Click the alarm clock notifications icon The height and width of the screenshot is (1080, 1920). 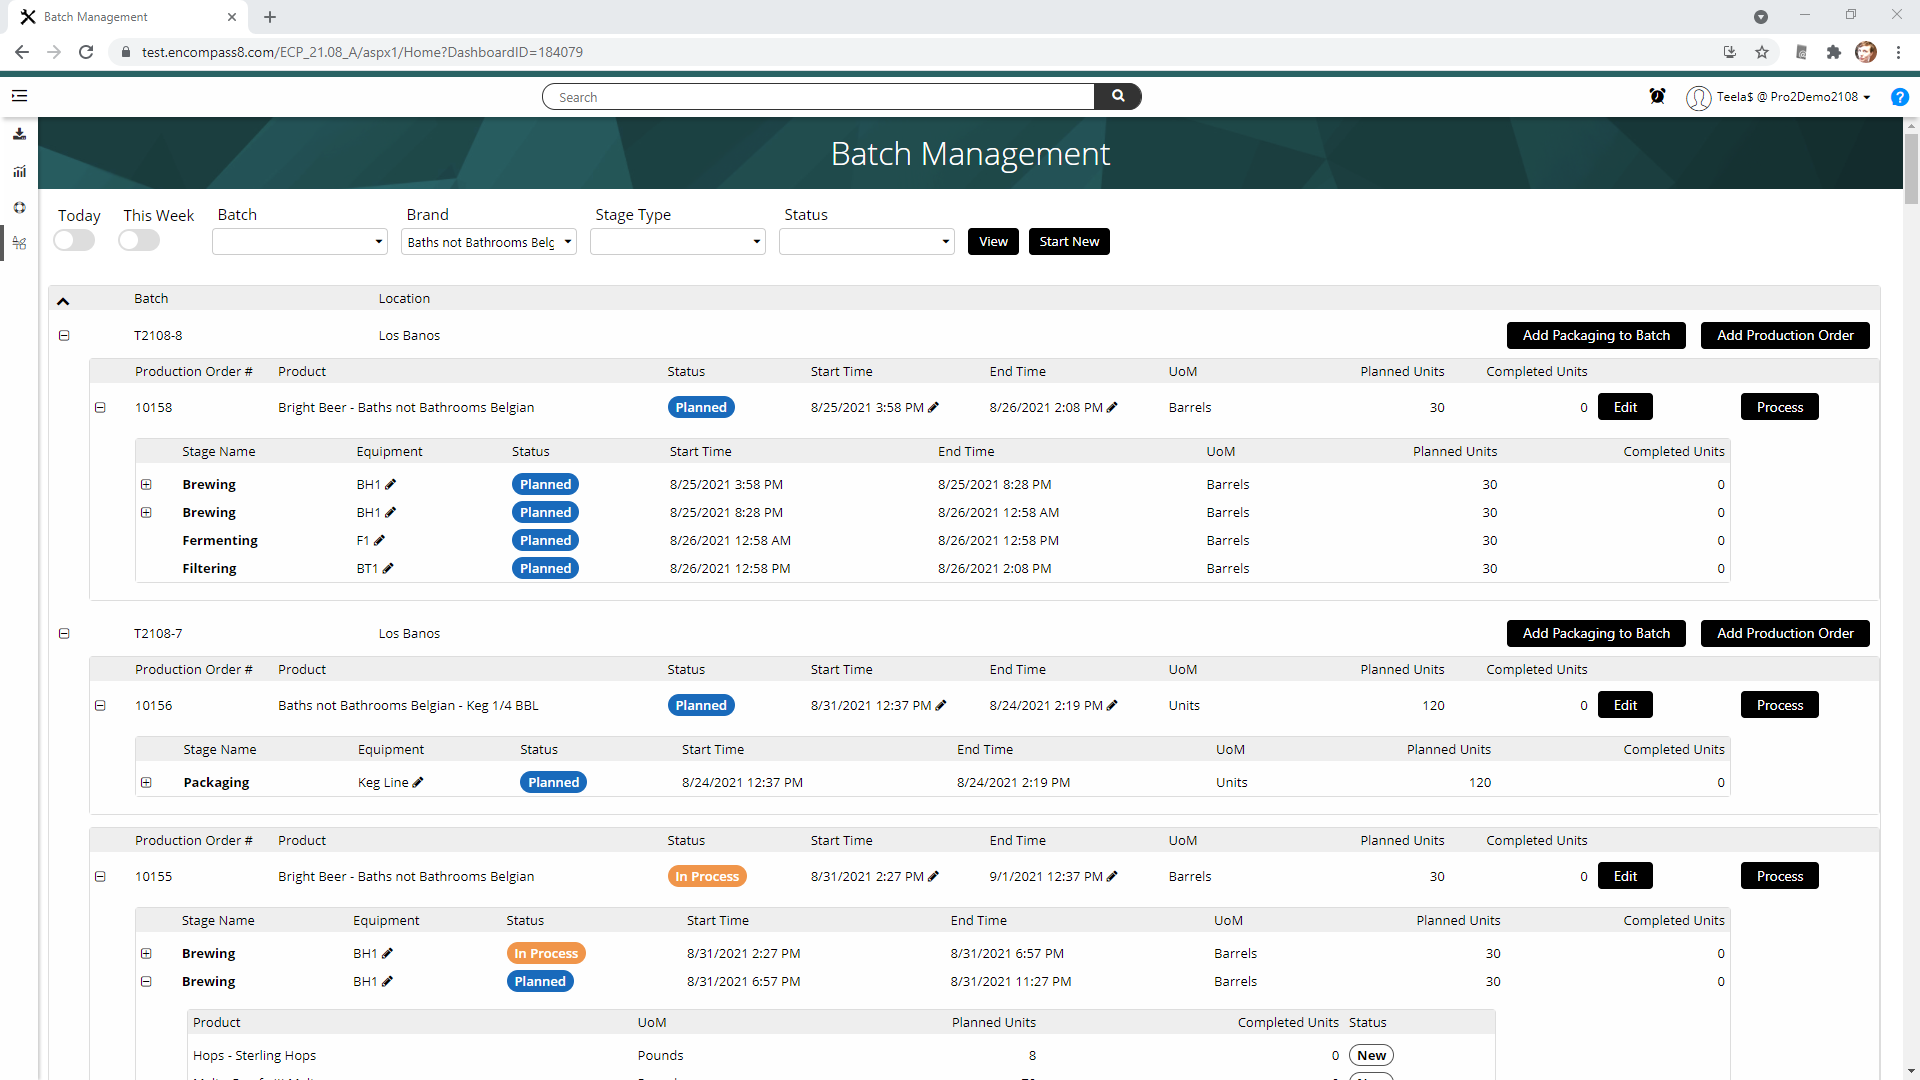coord(1657,96)
